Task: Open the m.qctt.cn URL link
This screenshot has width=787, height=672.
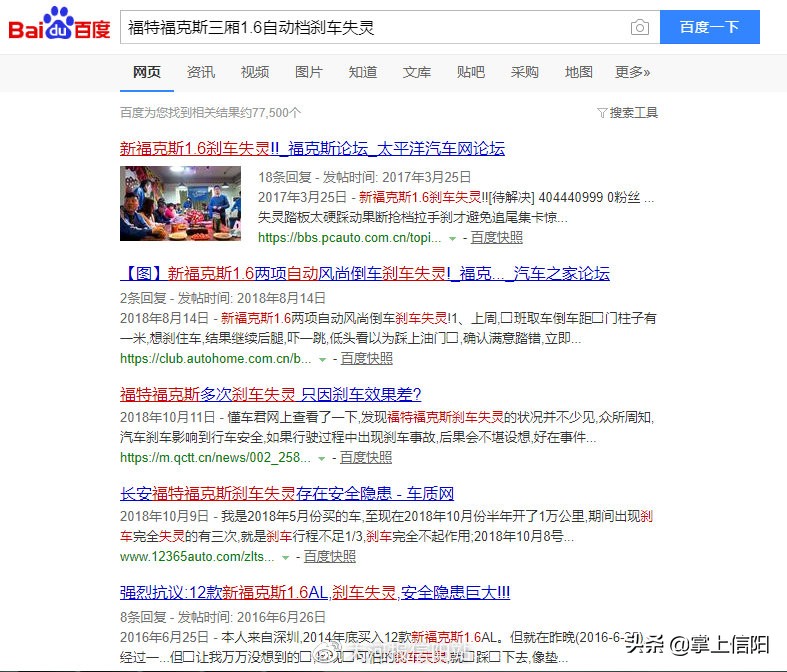Action: click(x=215, y=457)
